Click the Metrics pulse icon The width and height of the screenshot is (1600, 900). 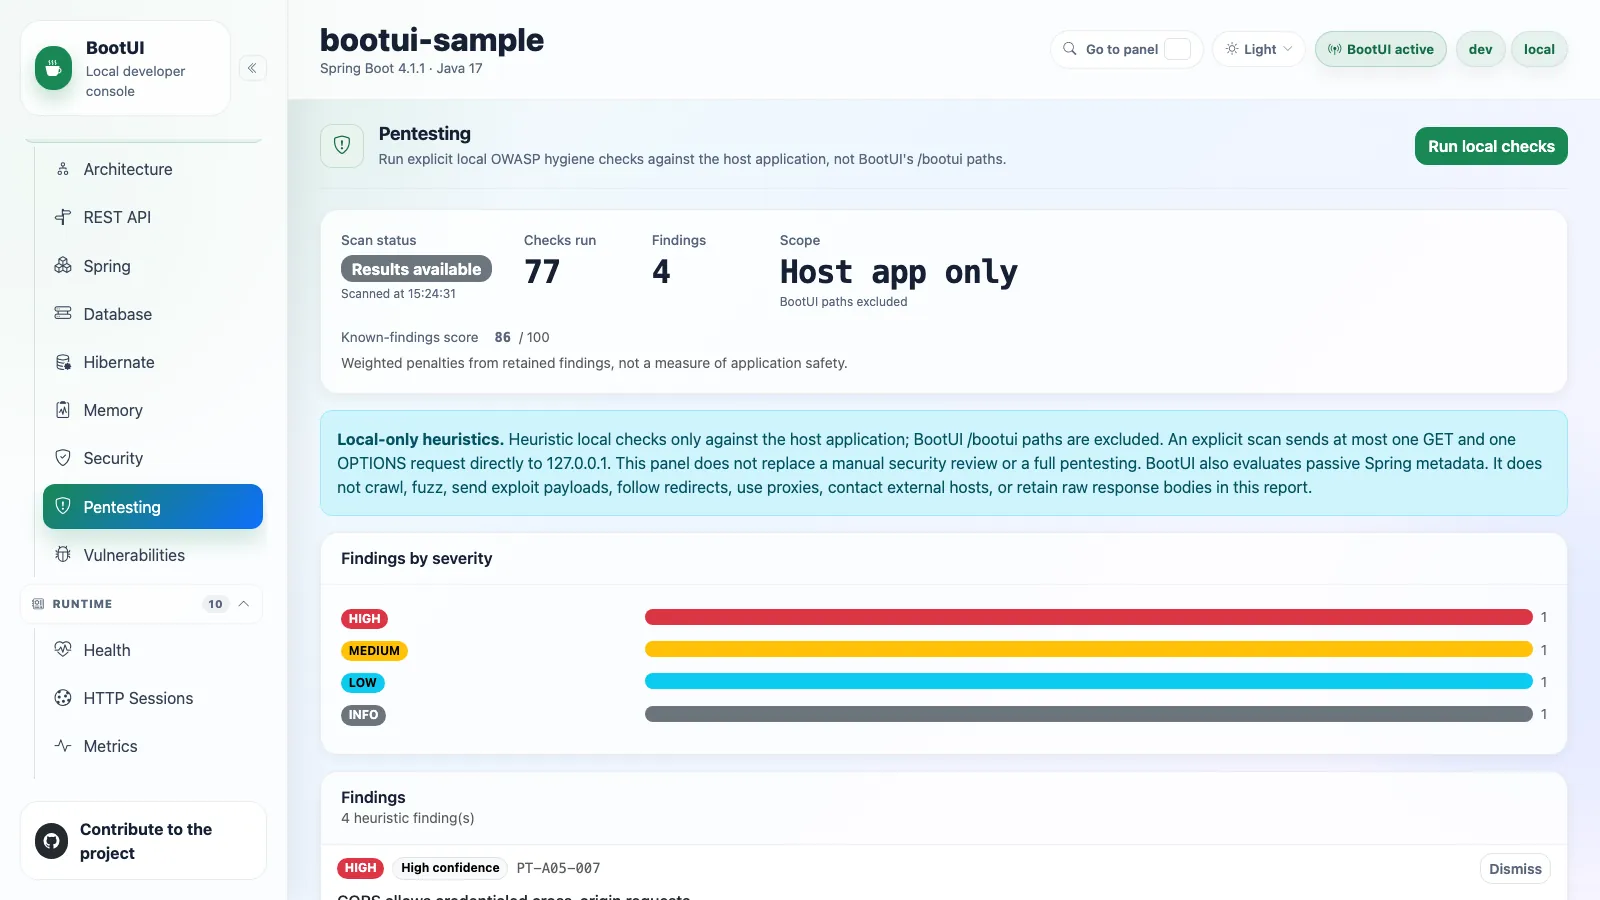(63, 746)
